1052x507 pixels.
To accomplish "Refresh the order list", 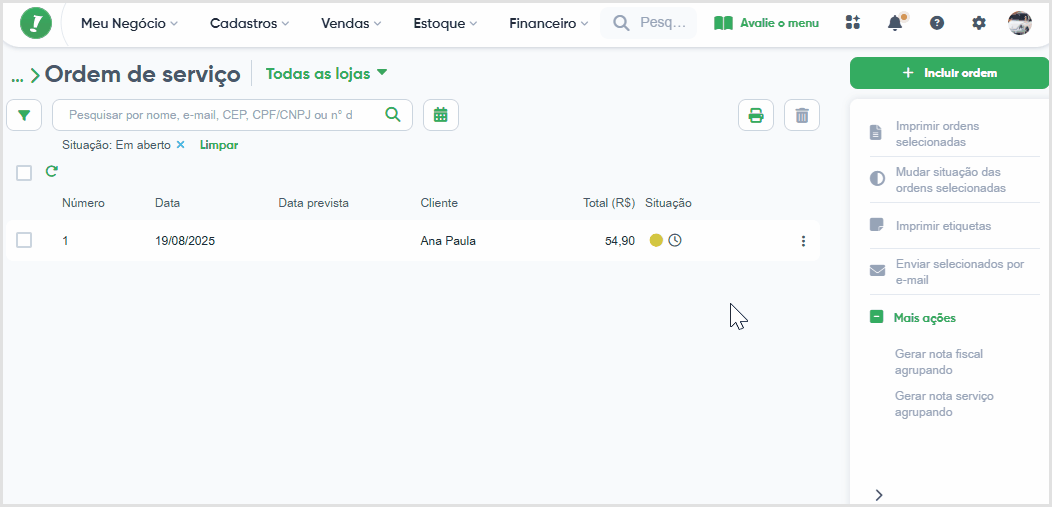I will (x=52, y=172).
